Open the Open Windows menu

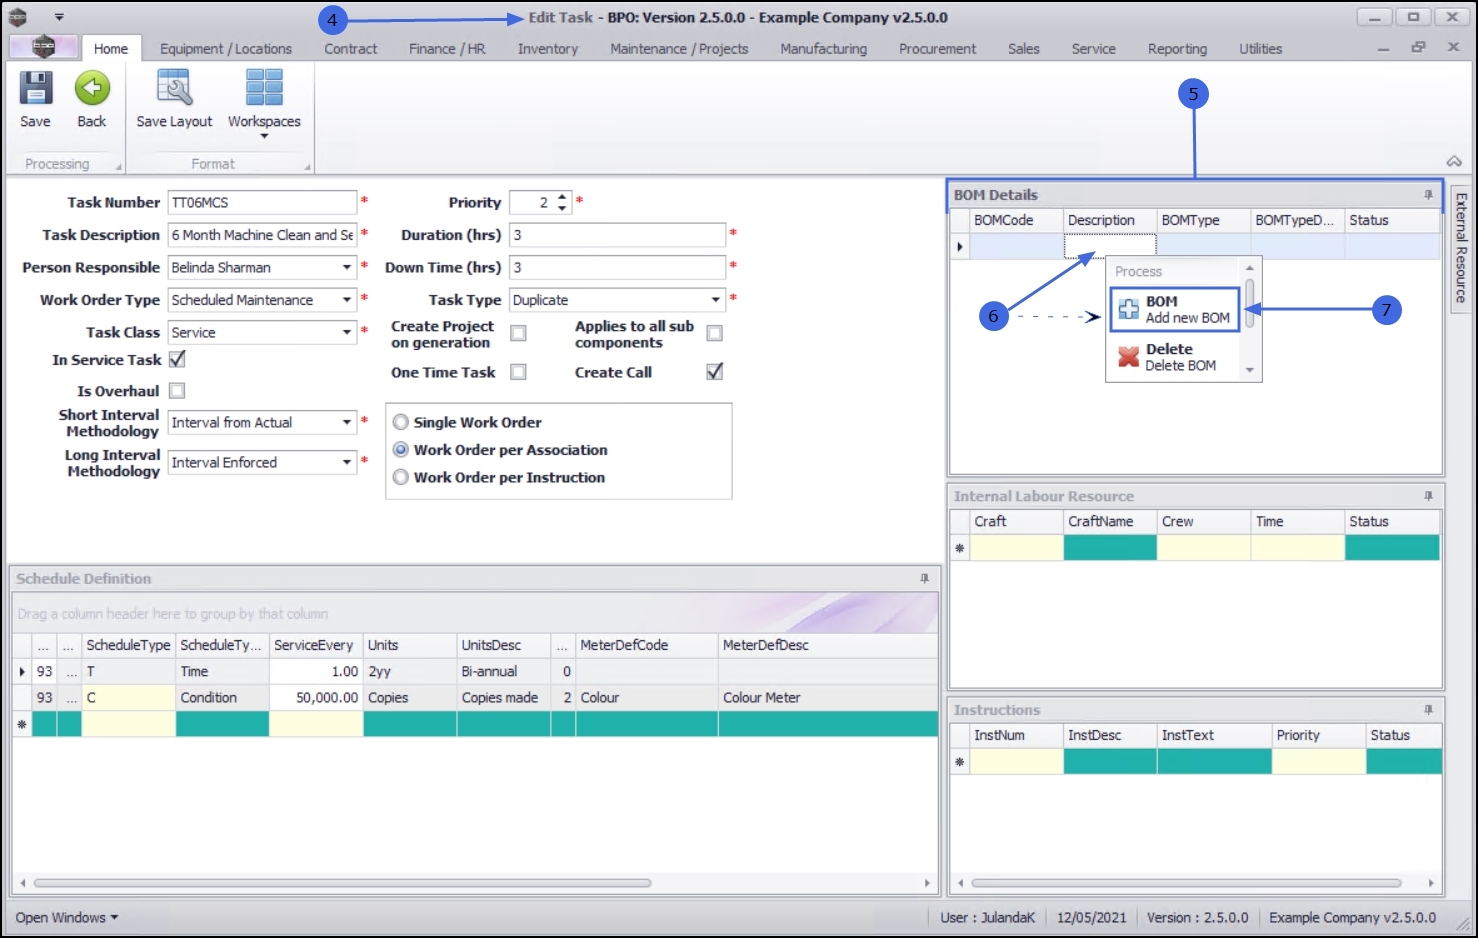point(67,917)
